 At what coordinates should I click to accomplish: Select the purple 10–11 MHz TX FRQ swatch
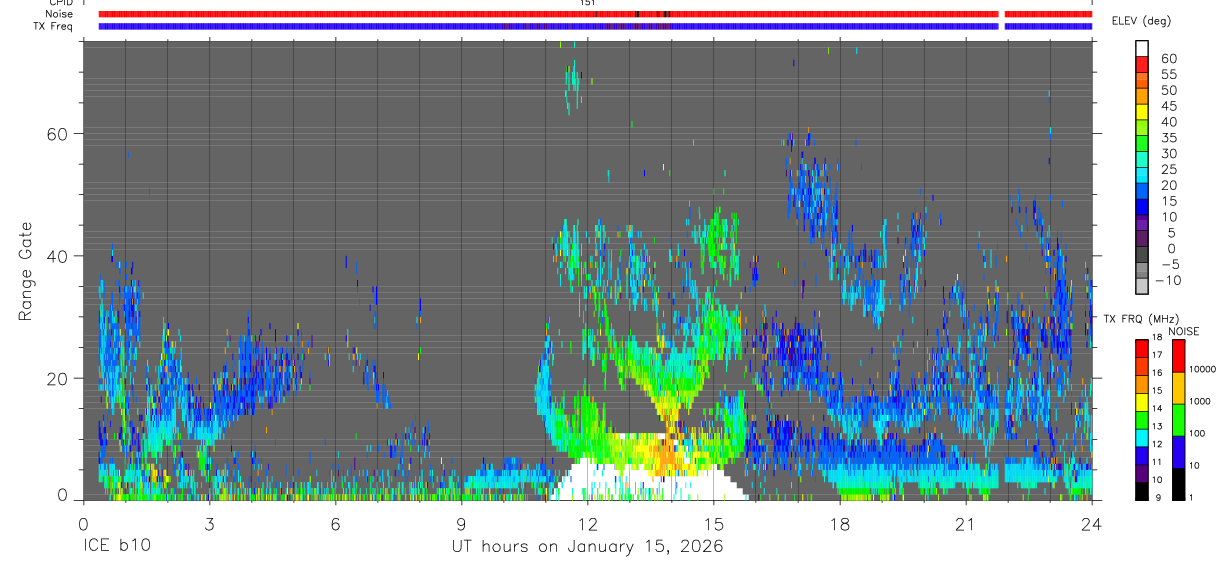pyautogui.click(x=1142, y=472)
